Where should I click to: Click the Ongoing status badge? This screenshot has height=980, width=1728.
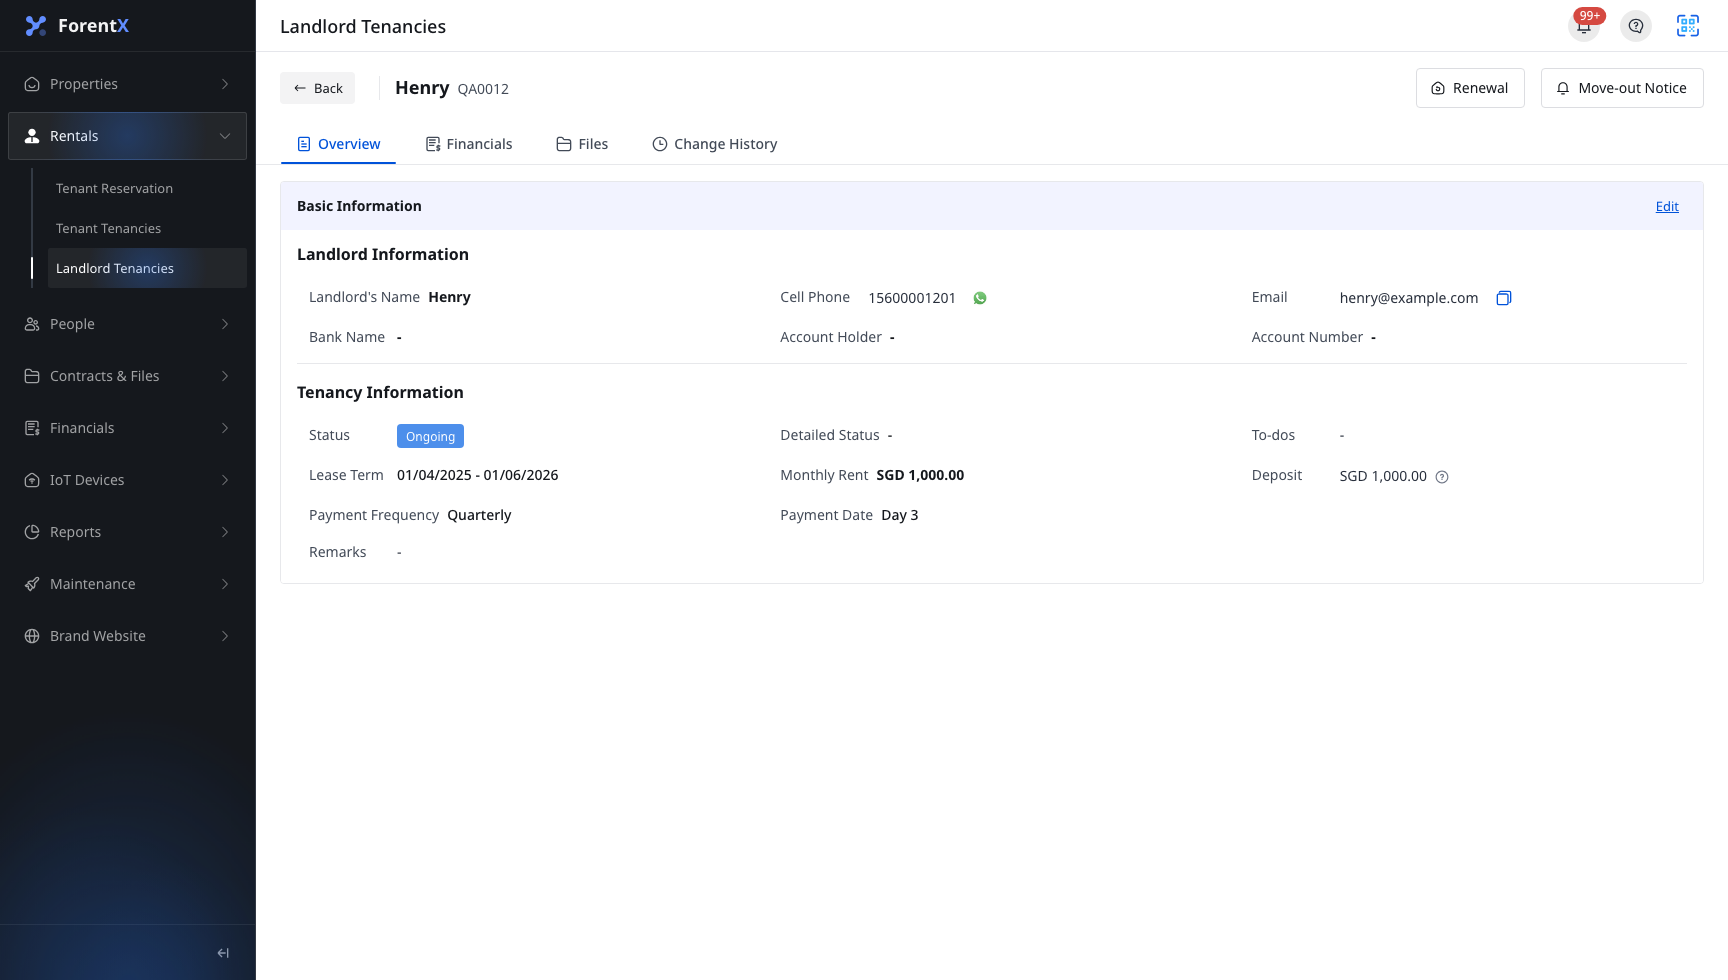pyautogui.click(x=430, y=436)
